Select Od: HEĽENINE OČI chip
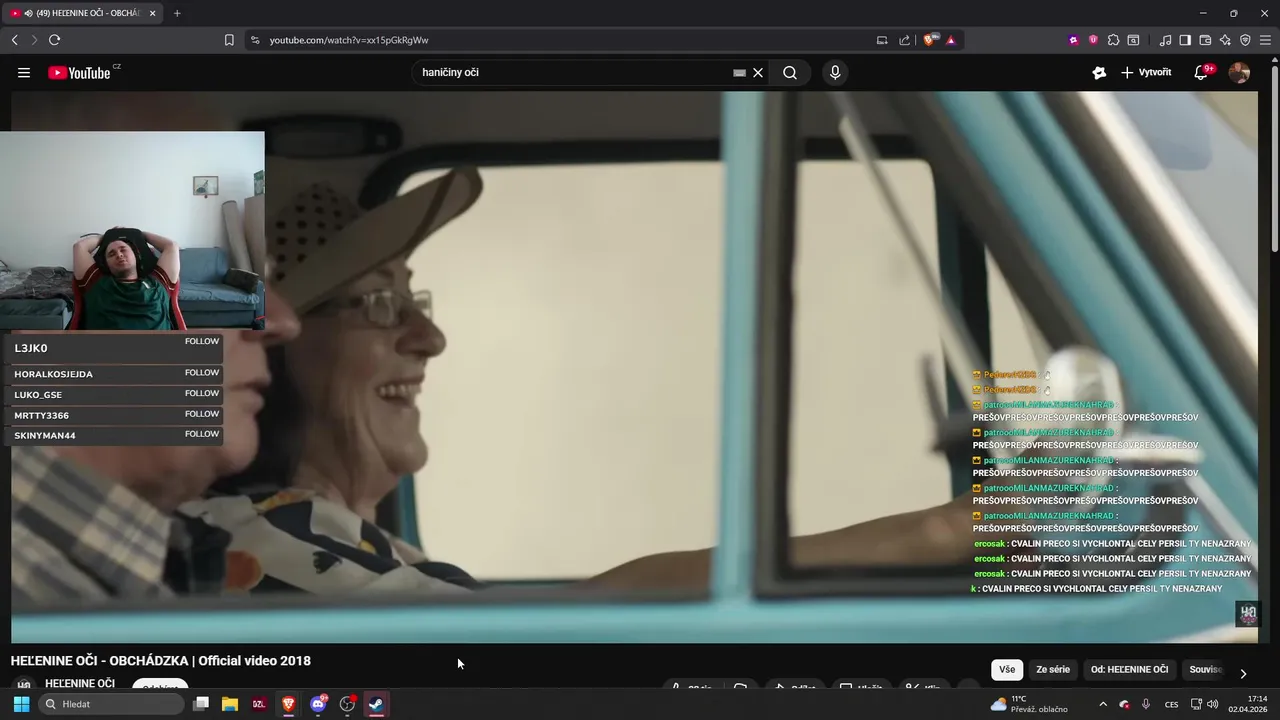Viewport: 1280px width, 720px height. click(1129, 670)
